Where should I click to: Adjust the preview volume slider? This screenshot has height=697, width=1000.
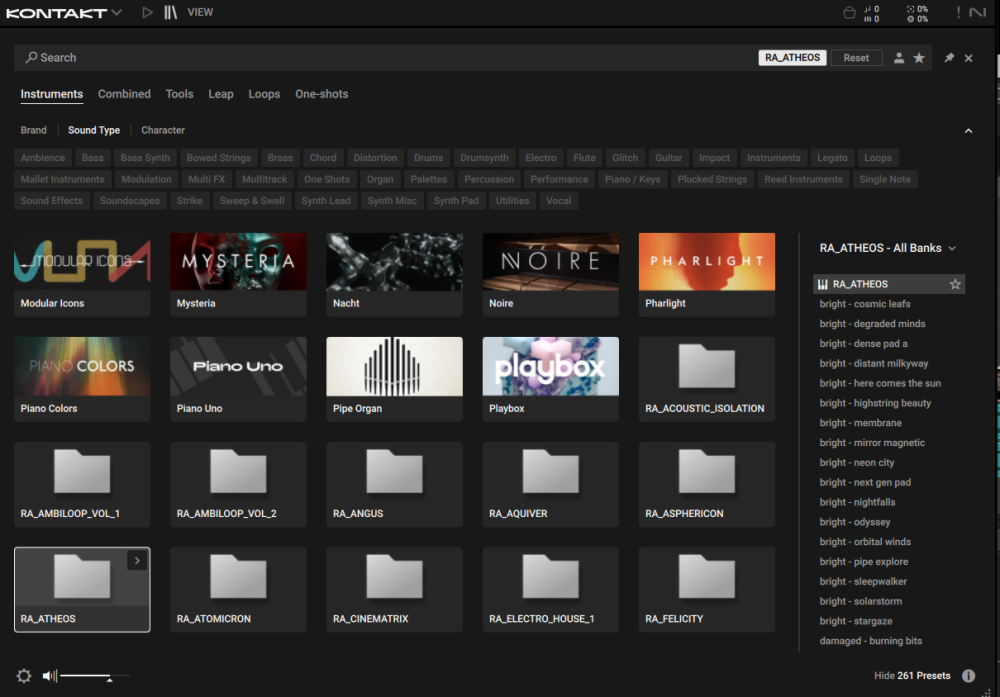click(109, 677)
